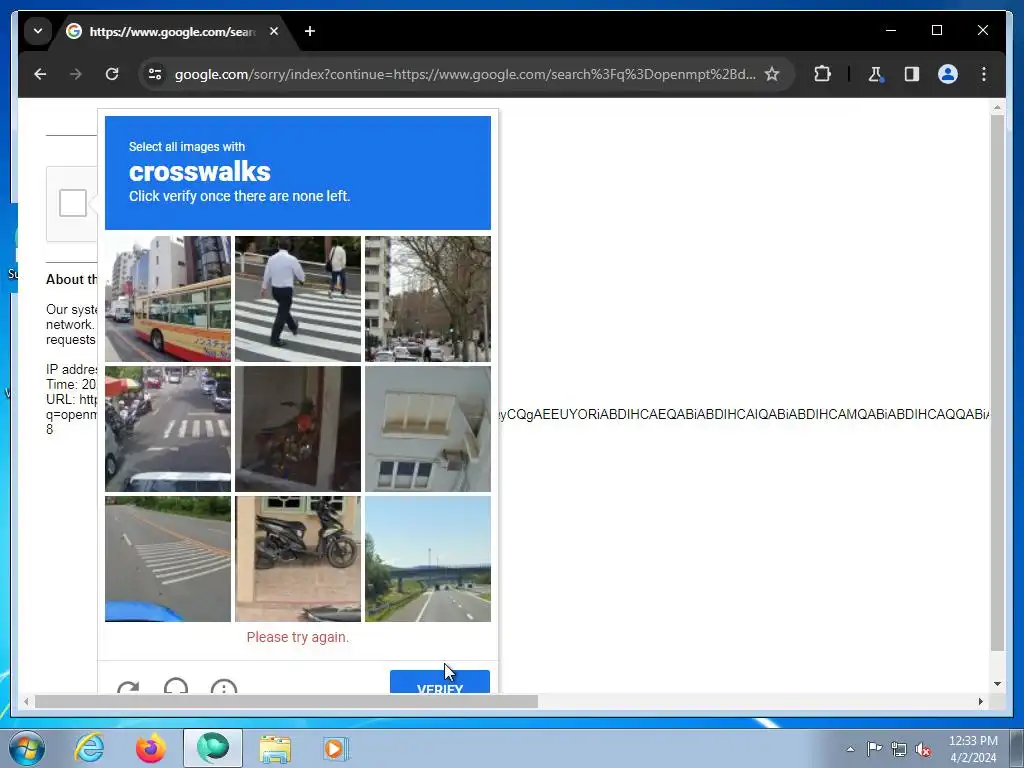
Task: Open the tab search dropdown
Action: coord(38,31)
